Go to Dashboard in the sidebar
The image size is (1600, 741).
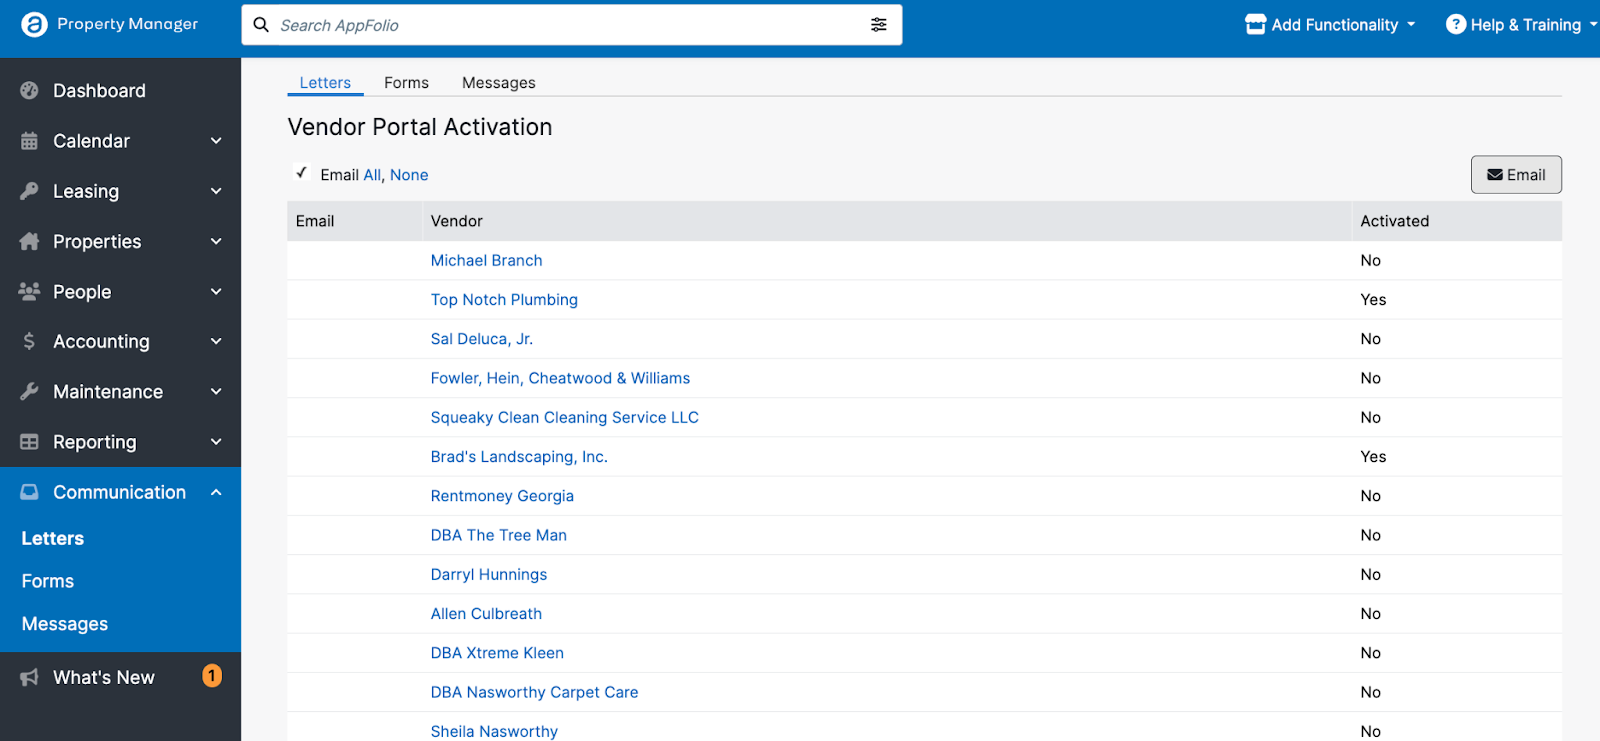(x=99, y=91)
